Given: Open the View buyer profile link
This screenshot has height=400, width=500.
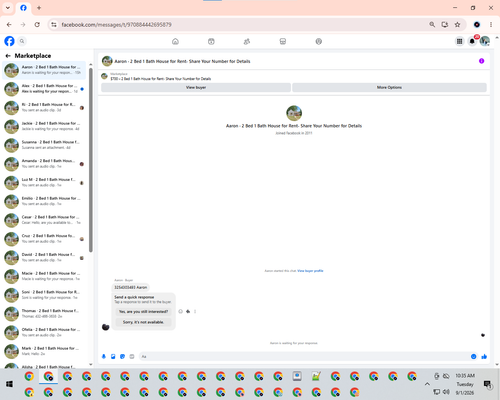Looking at the screenshot, I should click(310, 271).
